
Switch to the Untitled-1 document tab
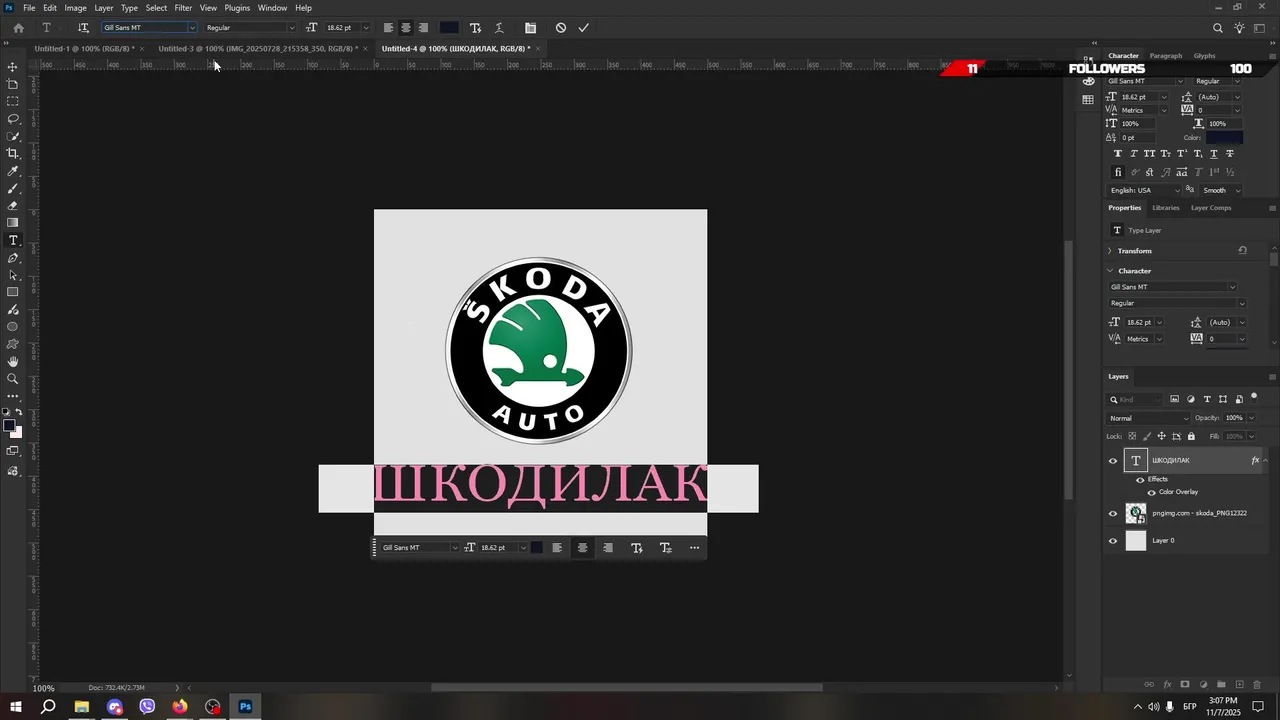click(x=84, y=49)
